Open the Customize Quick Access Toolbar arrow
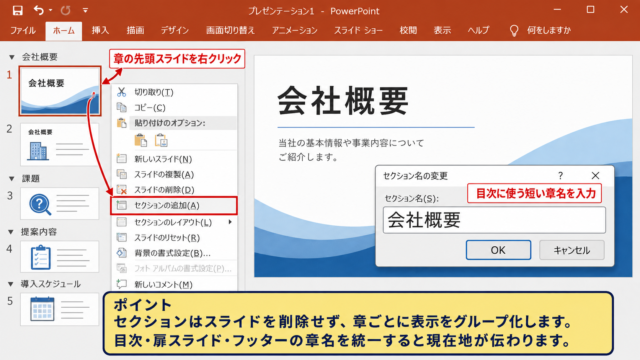 (85, 10)
